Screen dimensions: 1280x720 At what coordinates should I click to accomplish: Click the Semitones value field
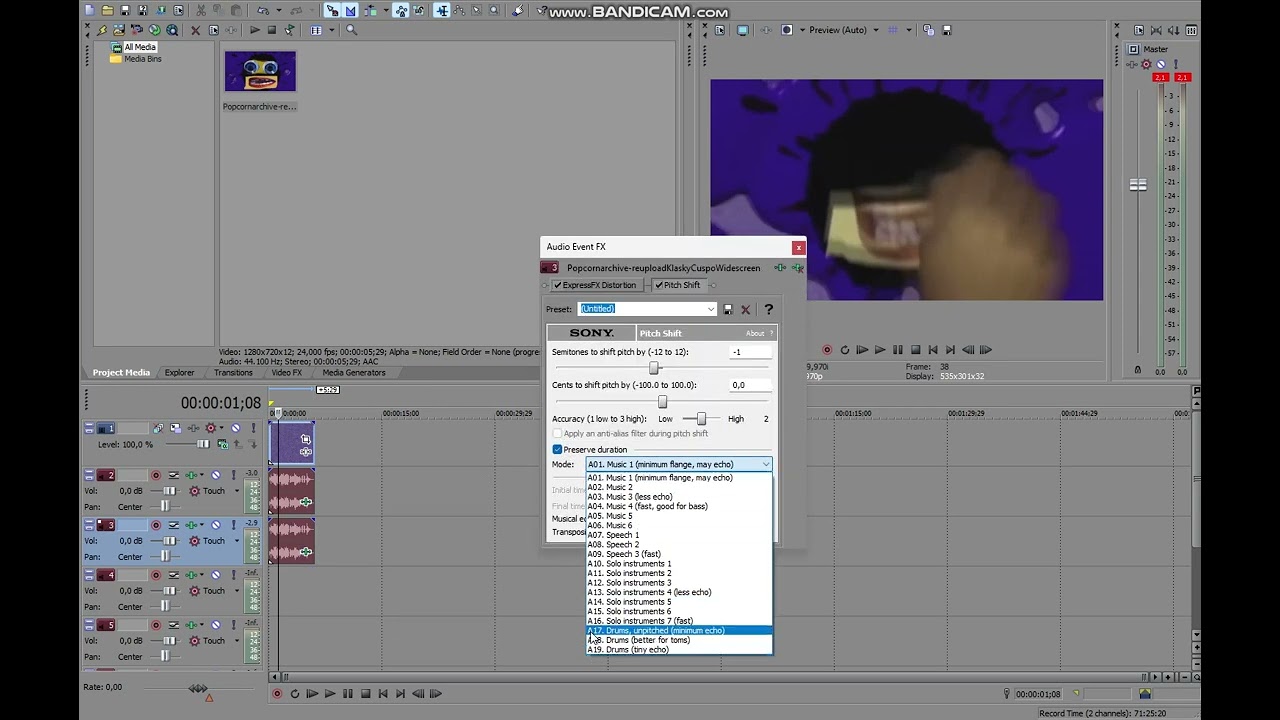coord(750,352)
